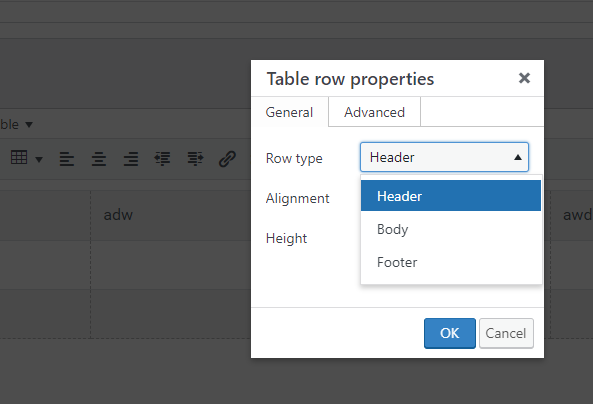Click the insert link chain icon
This screenshot has width=593, height=404.
[227, 159]
